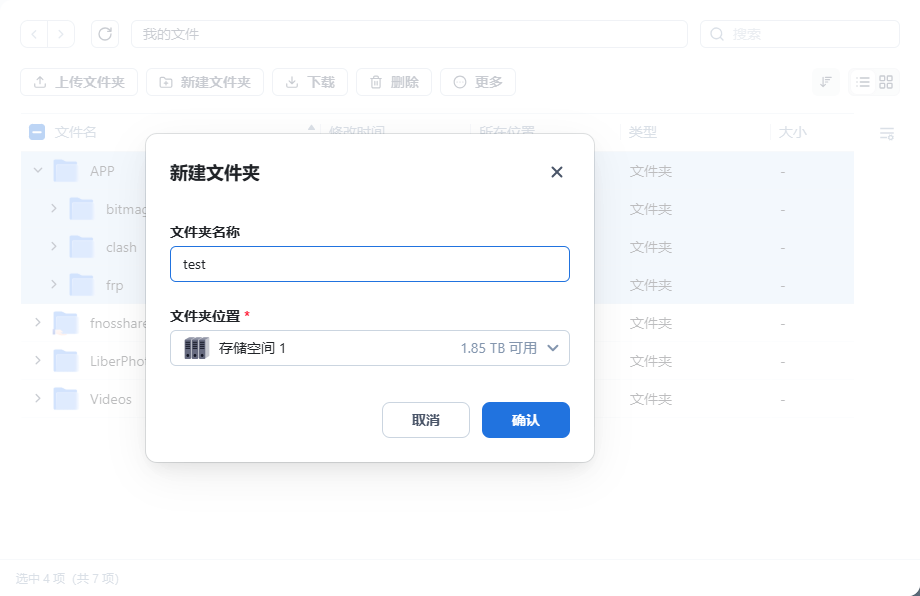Click 上传文件夹 button
This screenshot has width=920, height=596.
pyautogui.click(x=79, y=82)
